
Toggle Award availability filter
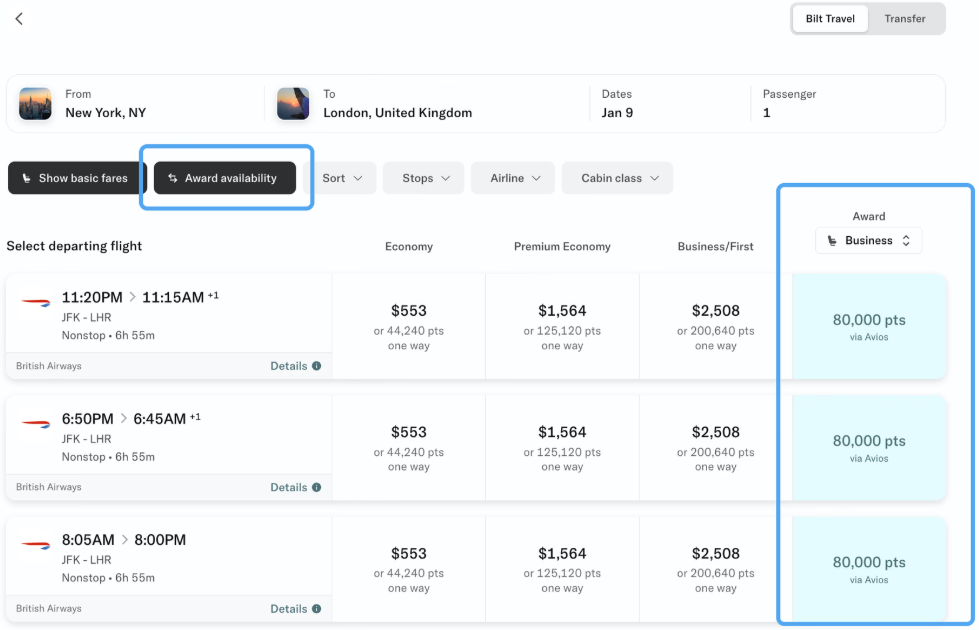(x=225, y=178)
